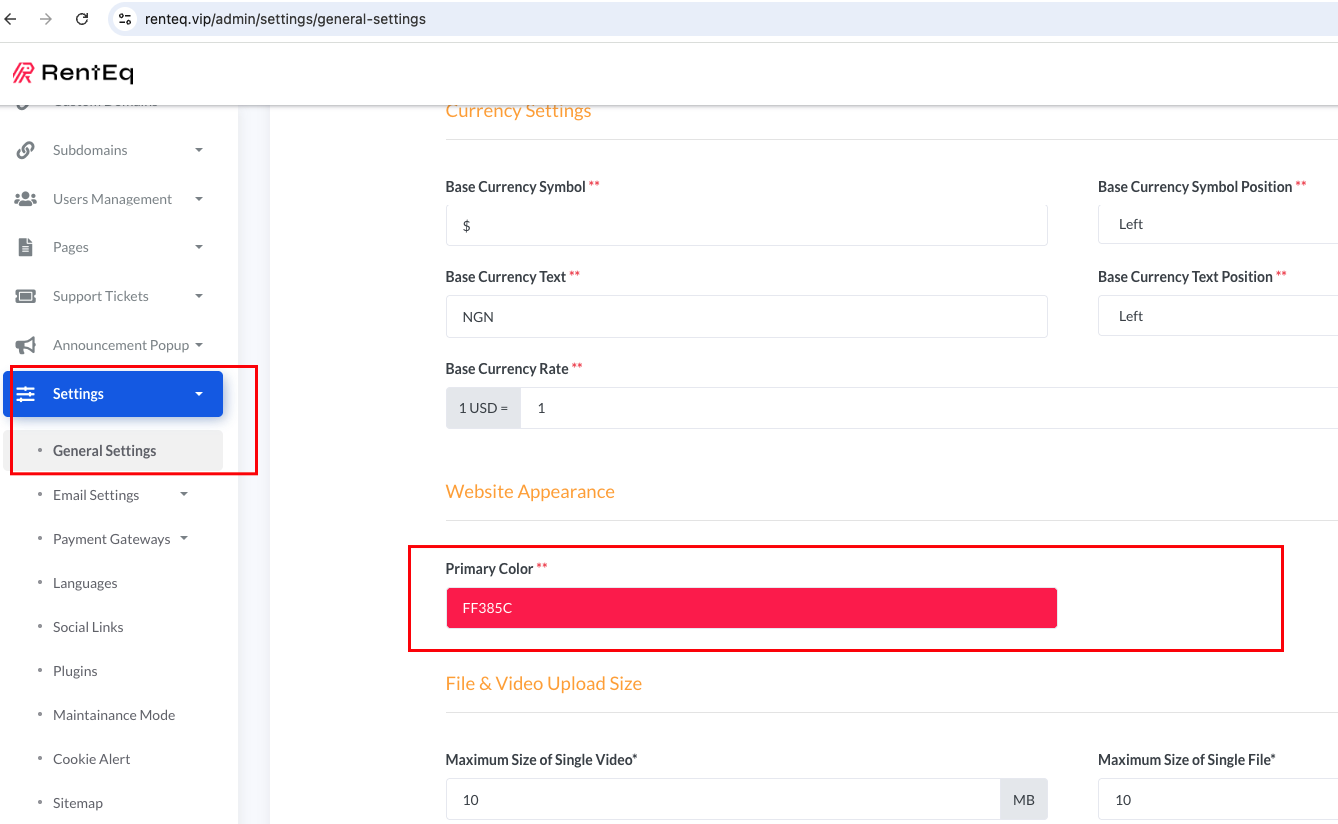The image size is (1338, 824).
Task: Open the Languages settings item
Action: coord(85,583)
